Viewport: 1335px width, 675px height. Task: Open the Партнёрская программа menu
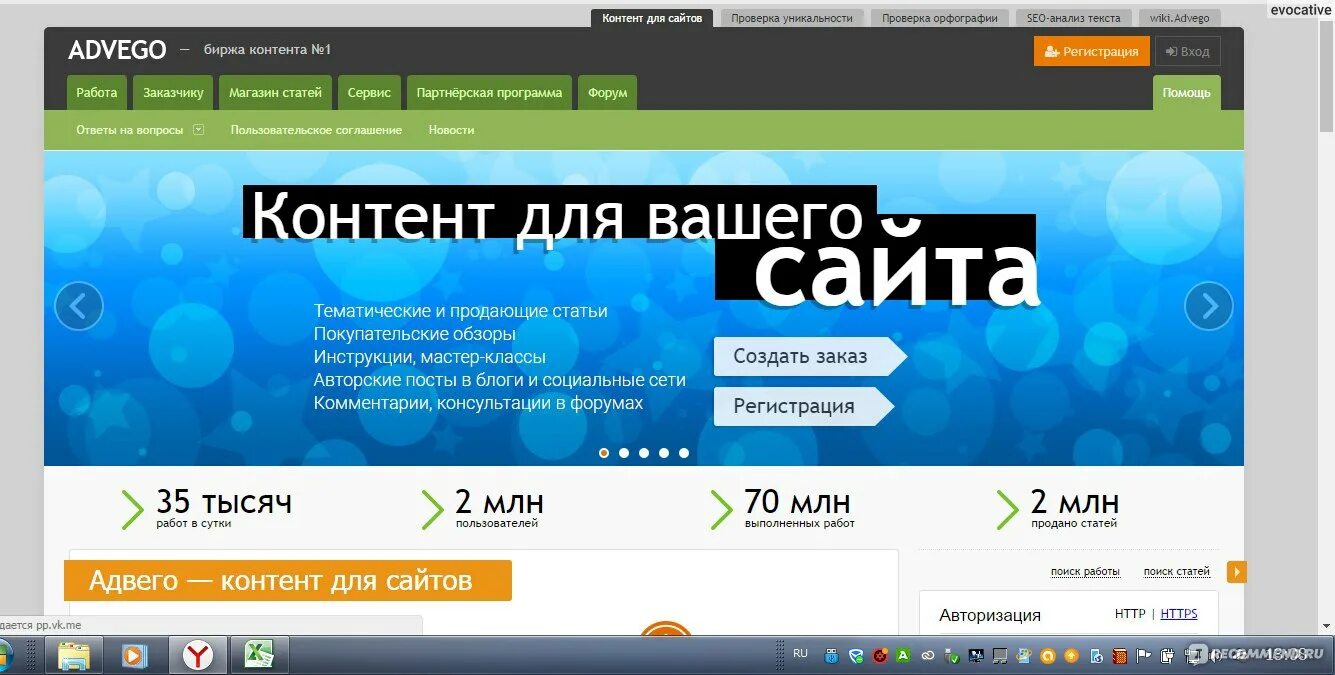coord(489,92)
